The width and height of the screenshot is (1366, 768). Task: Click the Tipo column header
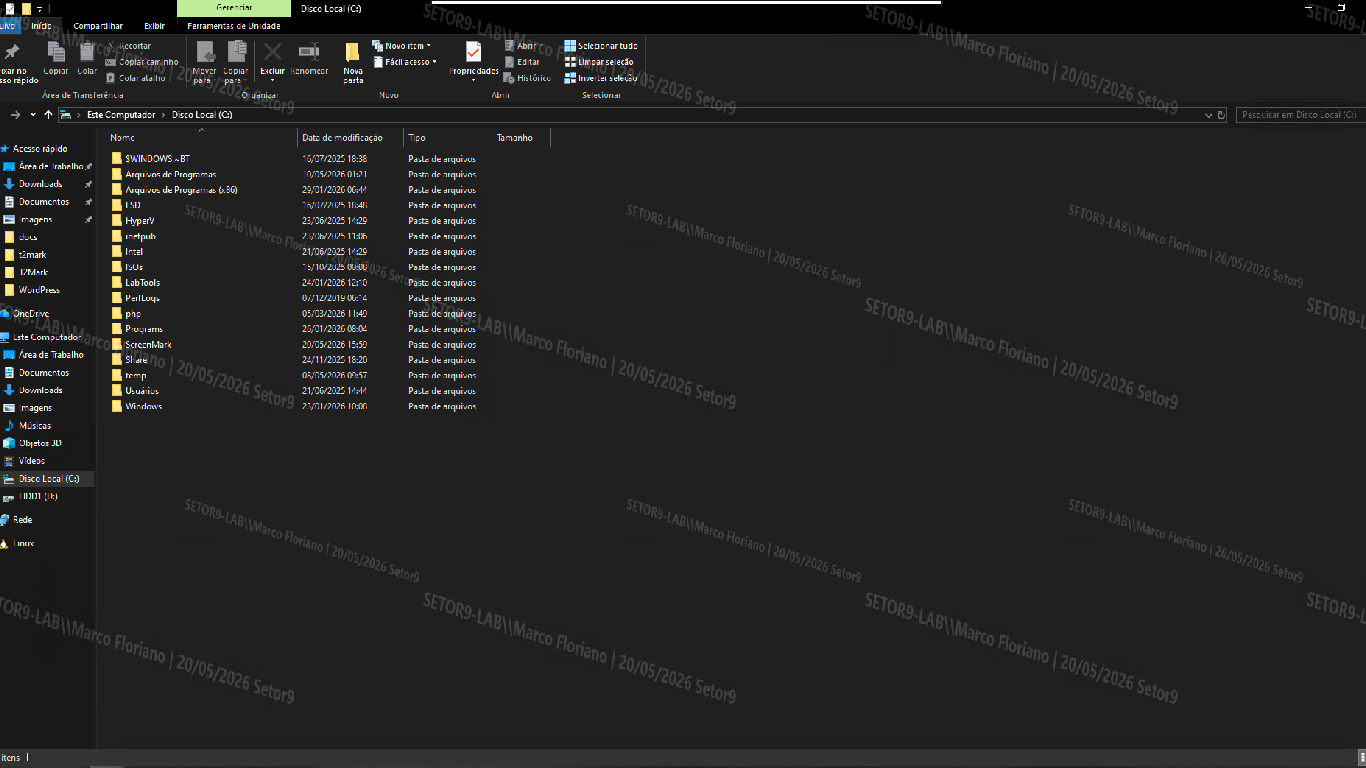(x=447, y=138)
